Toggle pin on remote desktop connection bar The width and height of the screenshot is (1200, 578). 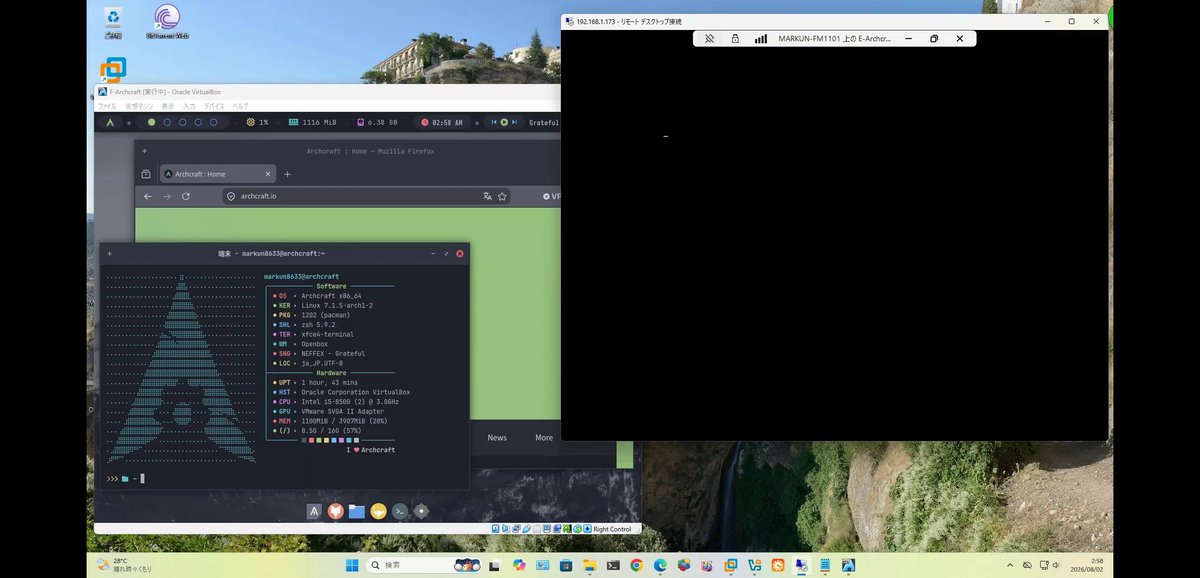point(709,39)
